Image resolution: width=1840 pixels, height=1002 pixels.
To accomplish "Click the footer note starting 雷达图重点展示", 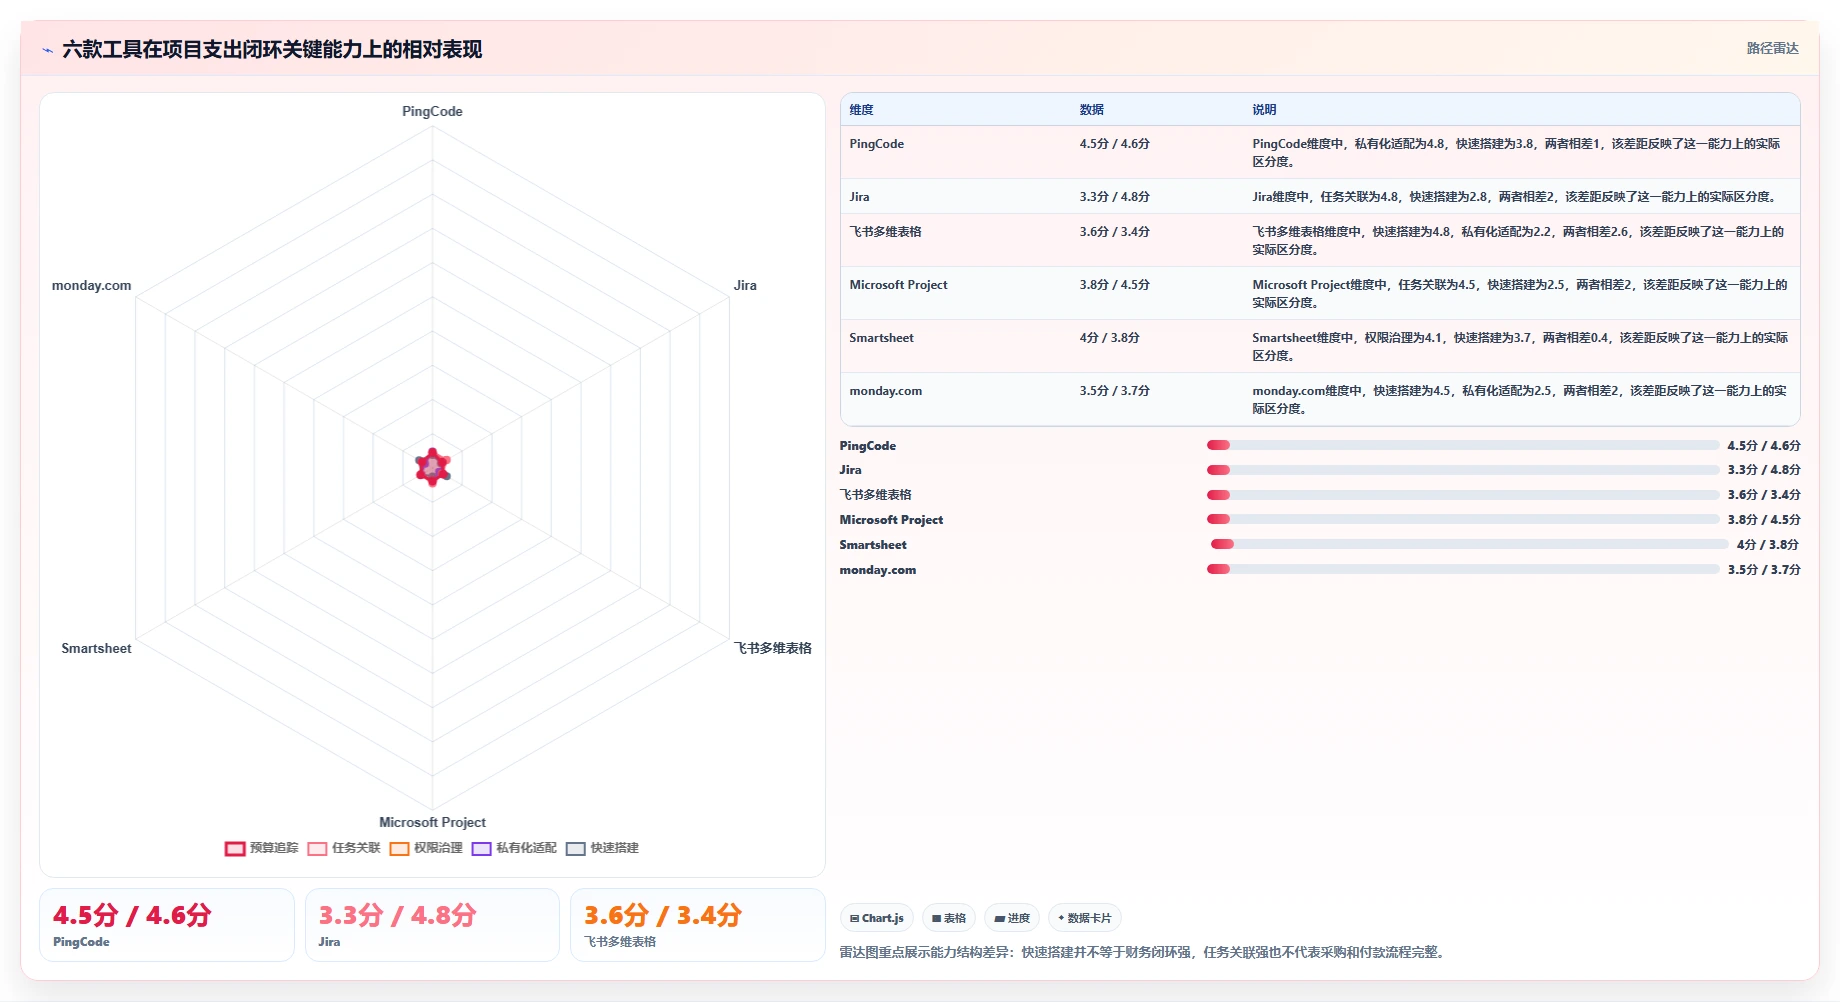I will point(1144,952).
